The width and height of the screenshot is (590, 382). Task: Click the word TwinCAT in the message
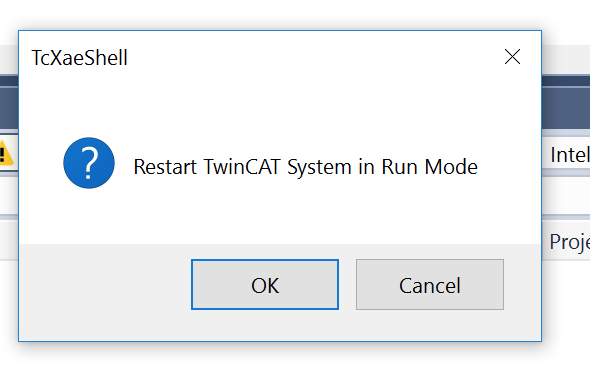coord(242,167)
